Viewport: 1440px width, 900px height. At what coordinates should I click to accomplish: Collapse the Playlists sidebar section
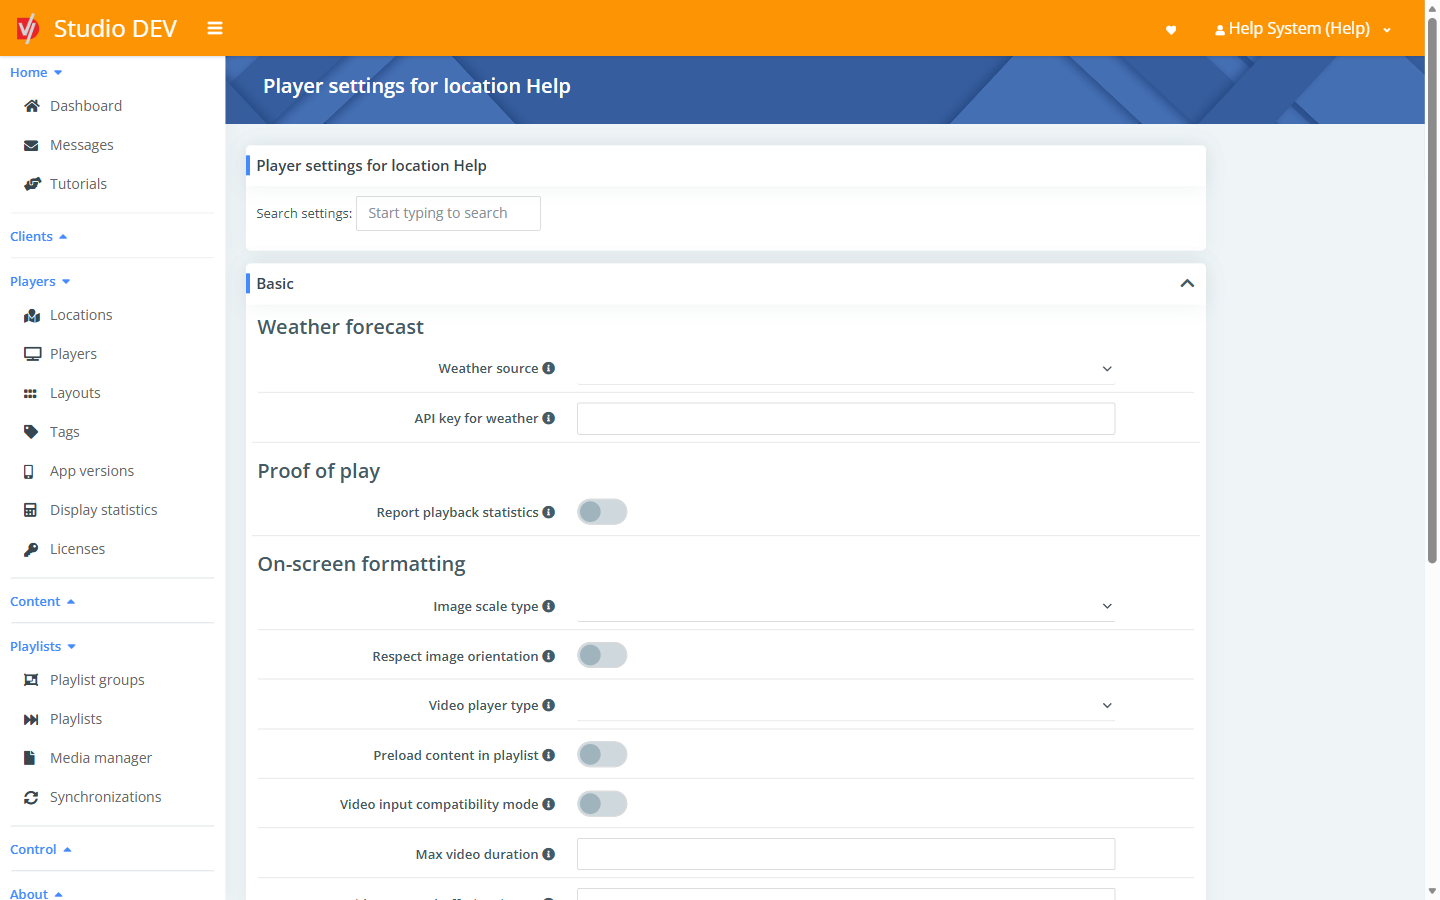point(43,647)
